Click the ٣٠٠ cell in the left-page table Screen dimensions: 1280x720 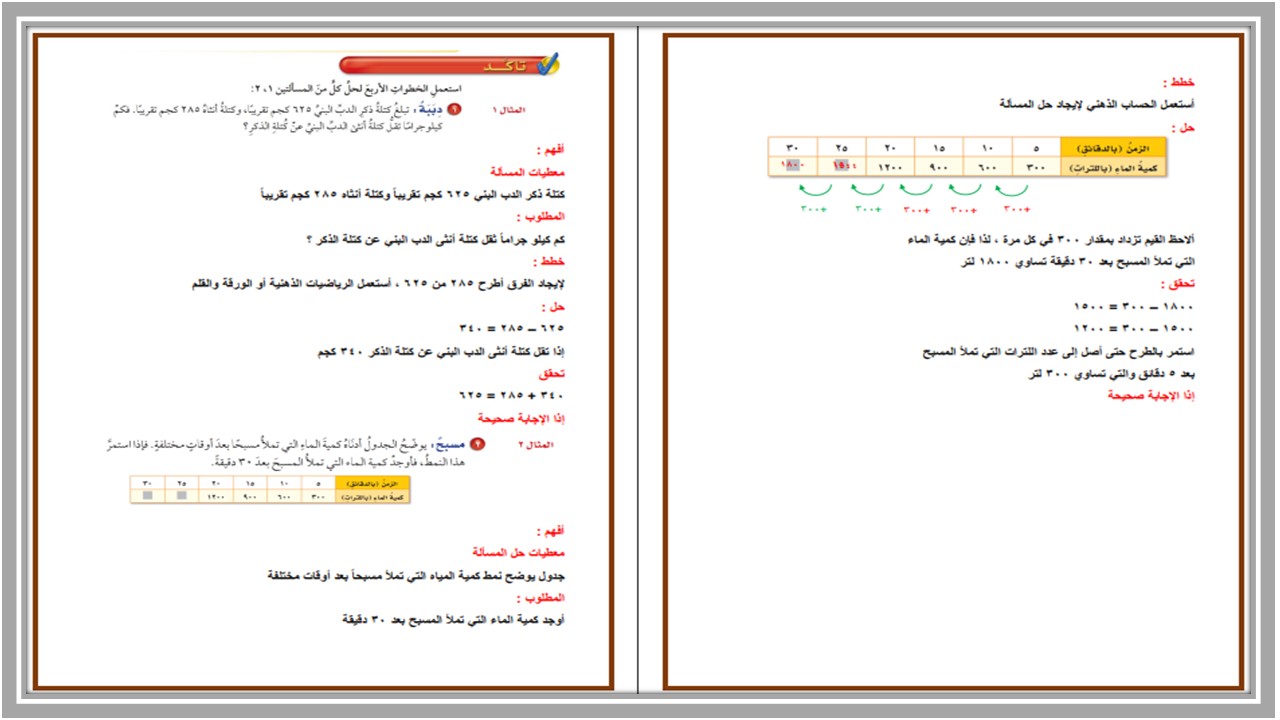(319, 496)
